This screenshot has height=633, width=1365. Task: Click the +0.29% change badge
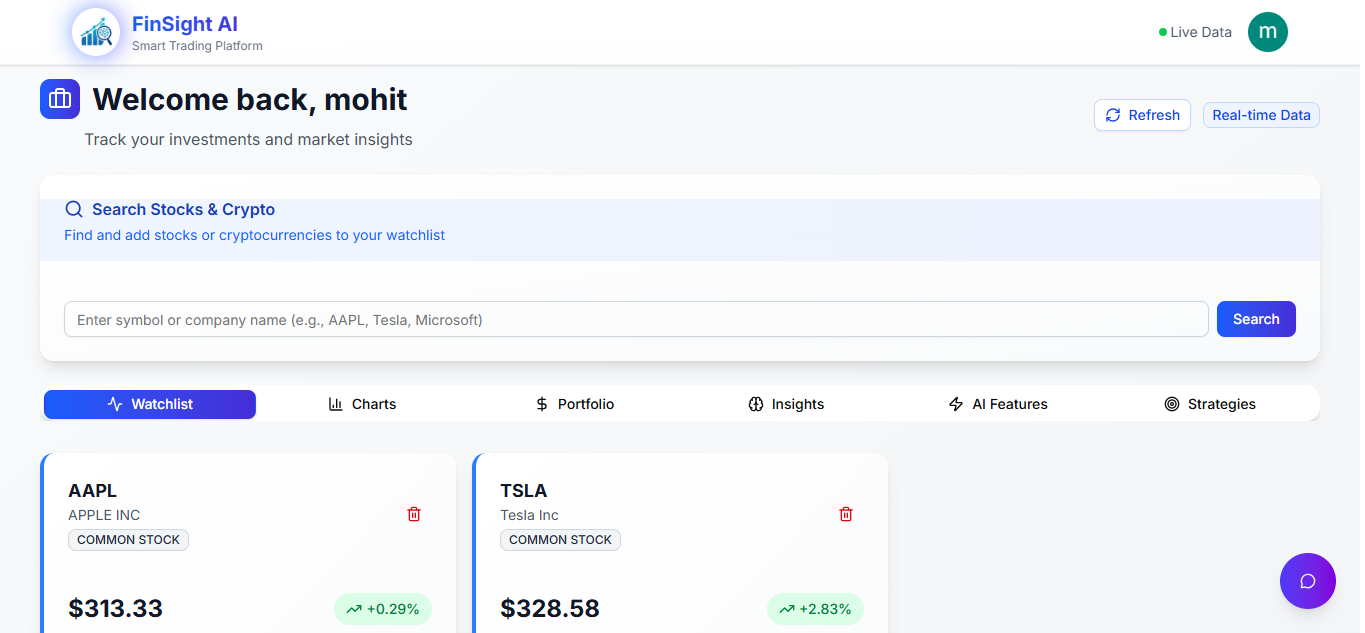tap(383, 609)
